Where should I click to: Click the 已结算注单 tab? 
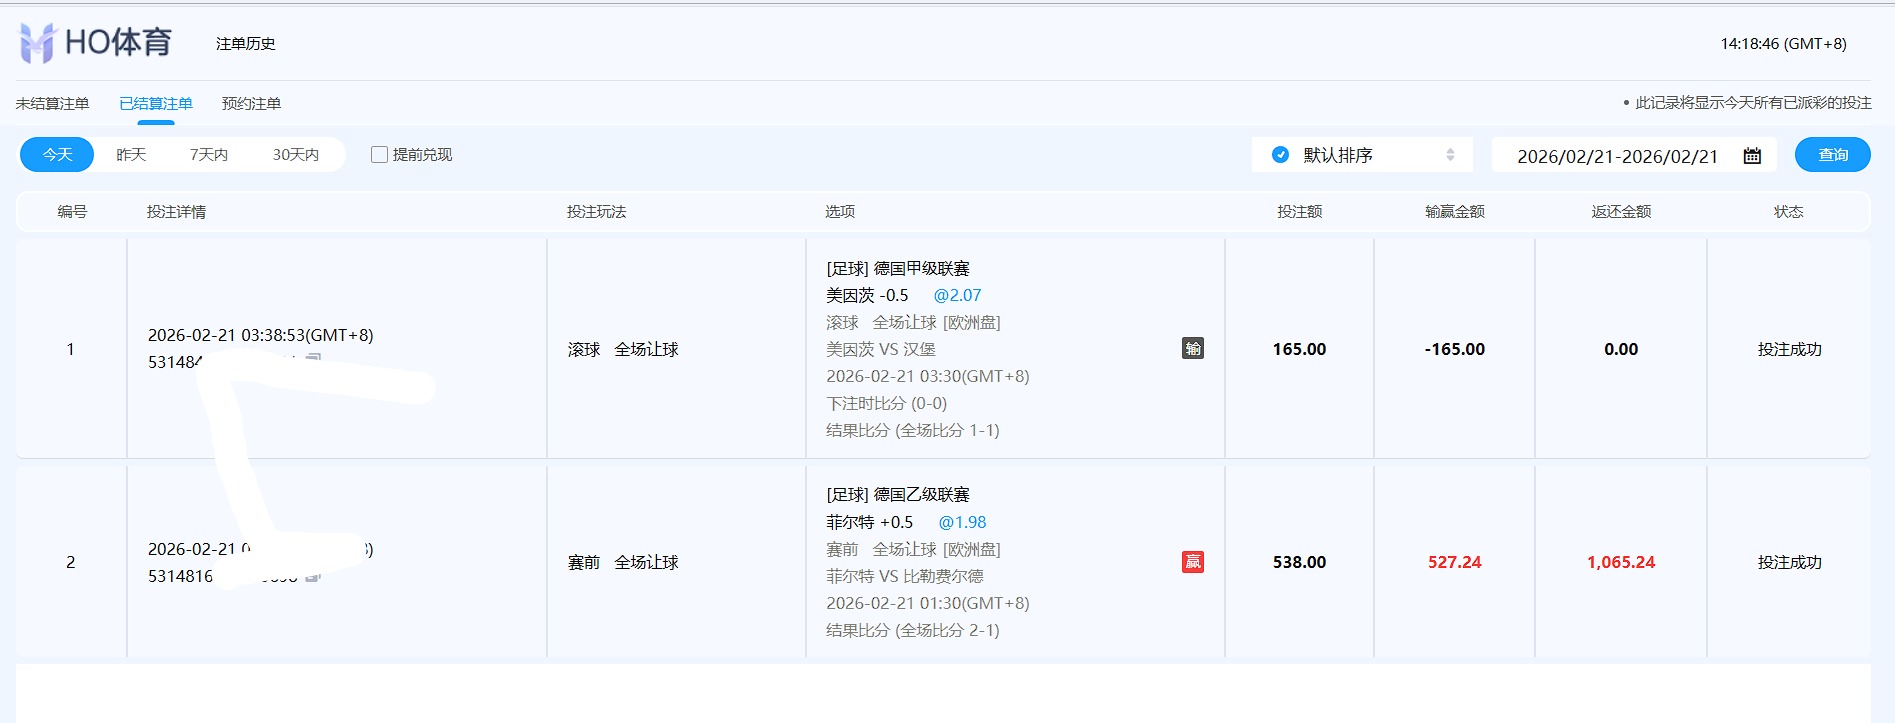[x=155, y=104]
